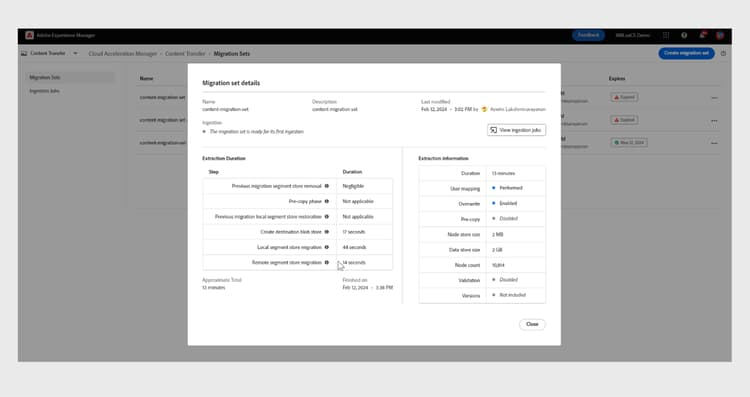
Task: Click the second row Expired badge
Action: (x=624, y=120)
